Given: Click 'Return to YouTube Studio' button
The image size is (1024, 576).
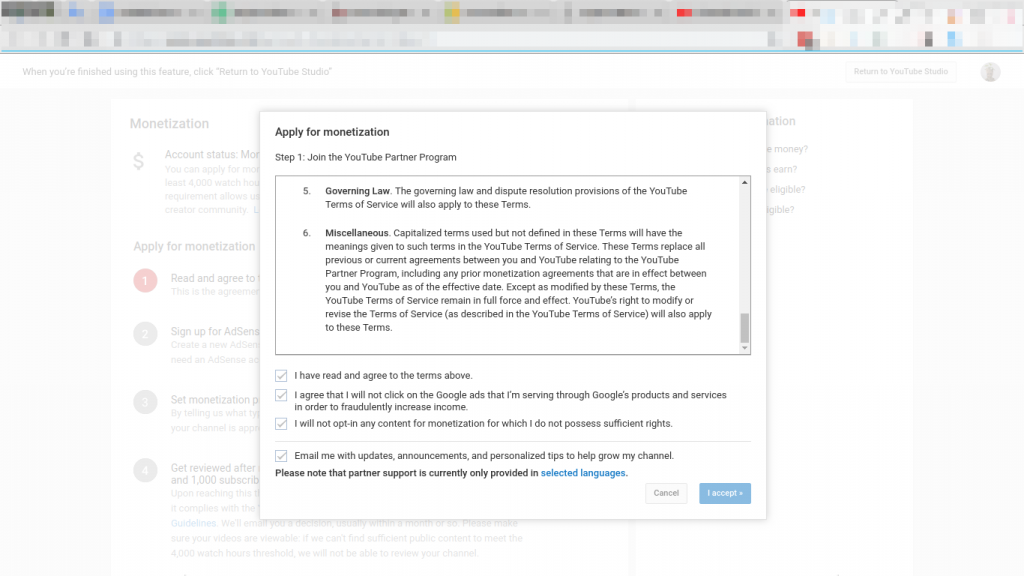Looking at the screenshot, I should (x=900, y=72).
